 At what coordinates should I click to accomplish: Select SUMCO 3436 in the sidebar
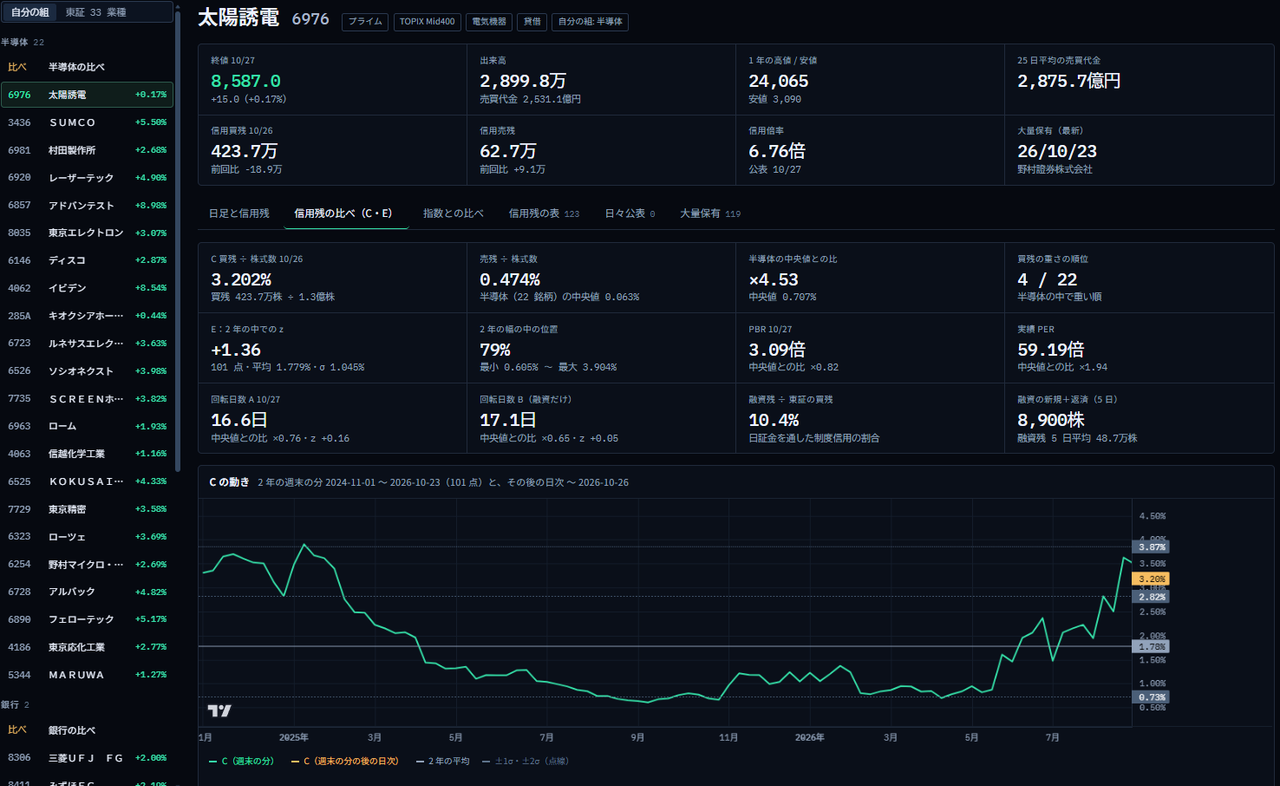(x=87, y=122)
